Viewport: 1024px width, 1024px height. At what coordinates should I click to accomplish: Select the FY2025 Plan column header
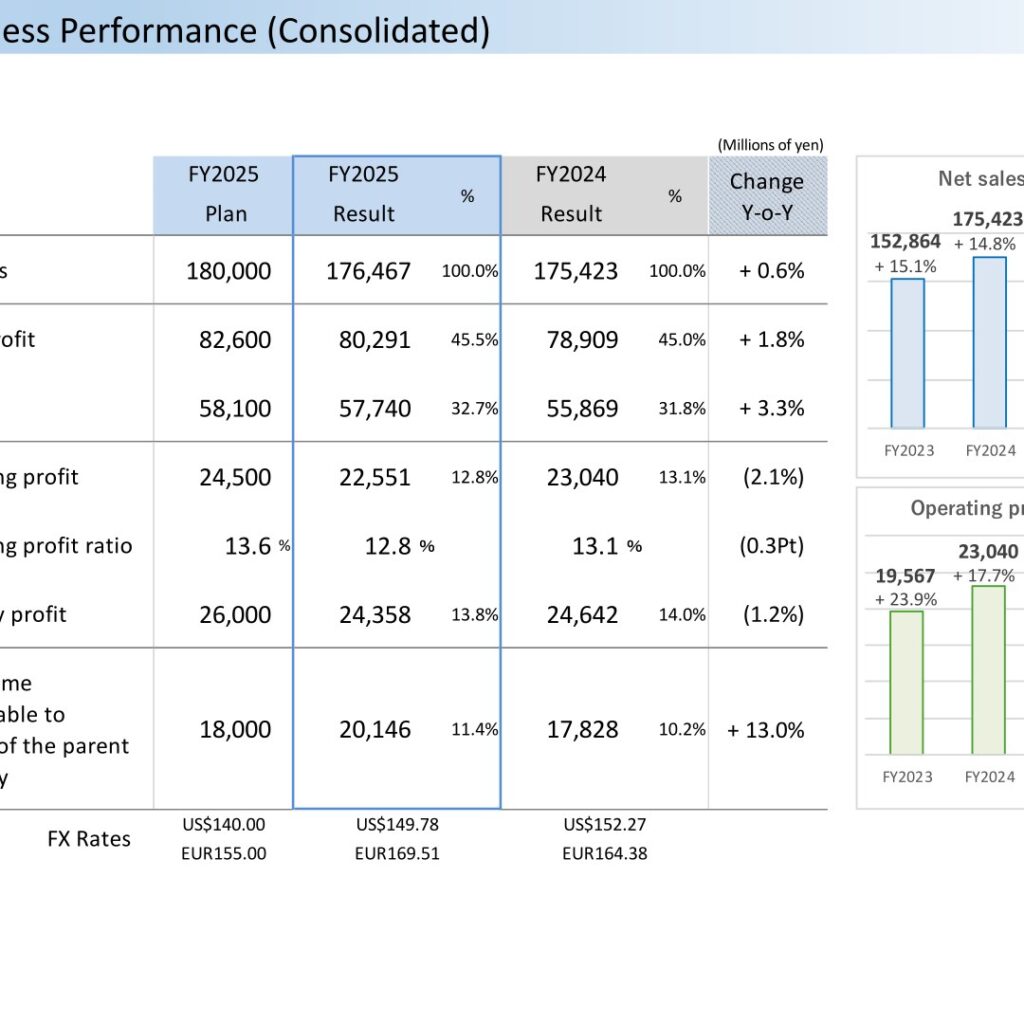pyautogui.click(x=223, y=195)
